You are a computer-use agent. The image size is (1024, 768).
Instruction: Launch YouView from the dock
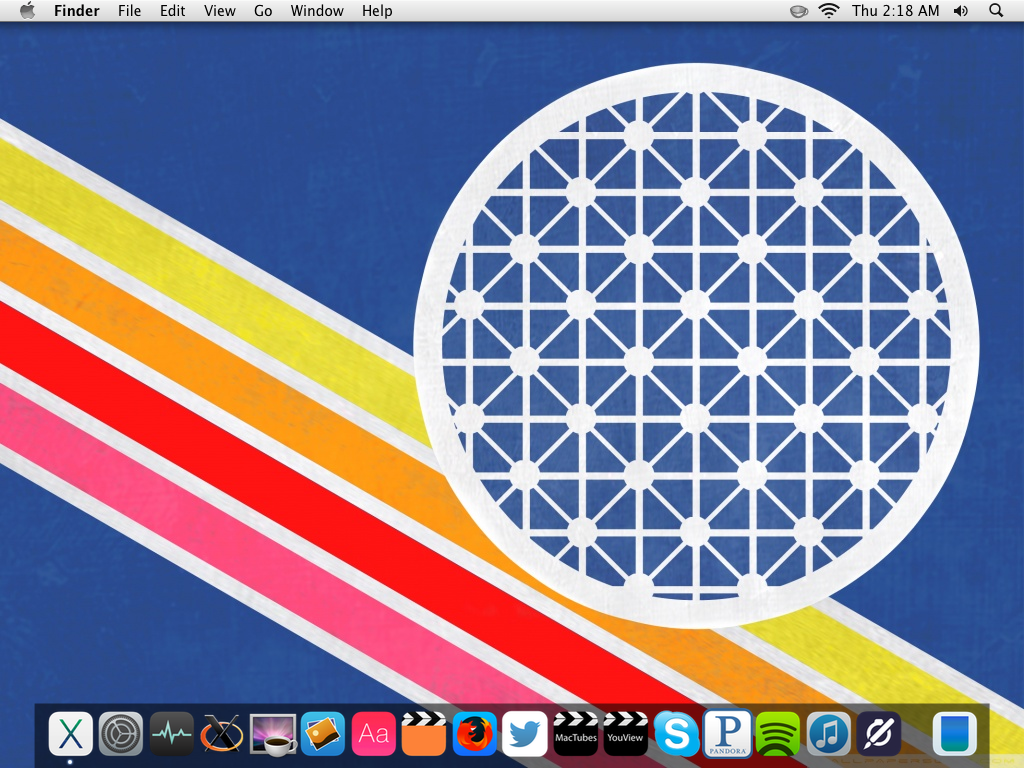pyautogui.click(x=625, y=733)
